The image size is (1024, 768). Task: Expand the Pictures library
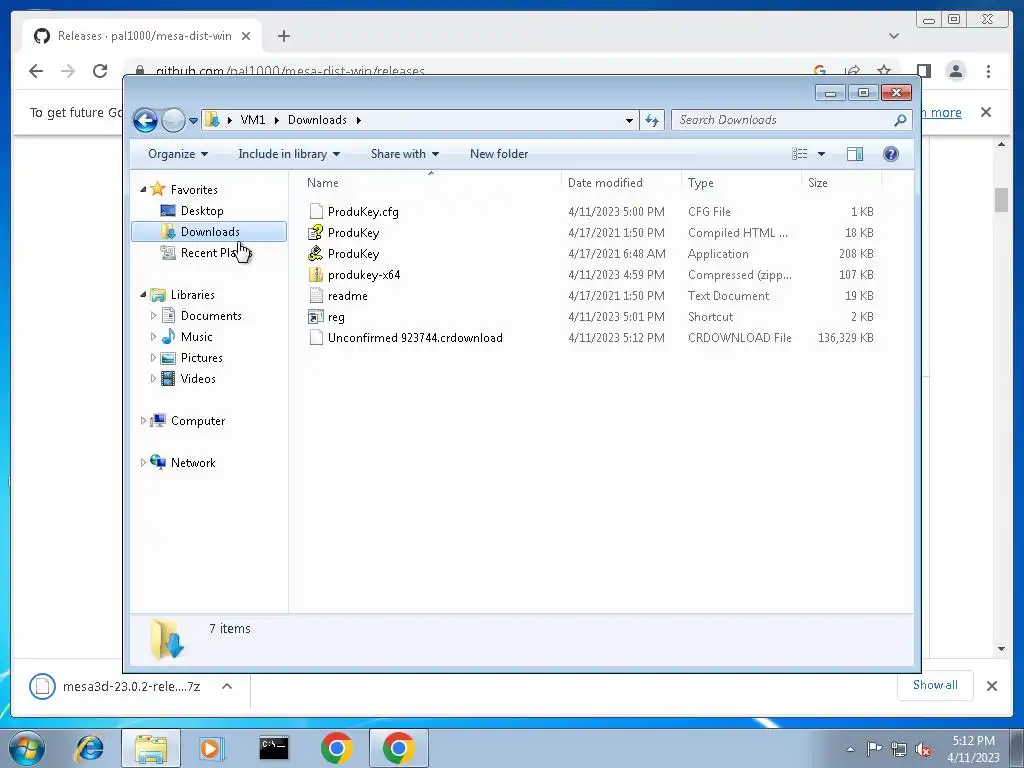pos(153,358)
